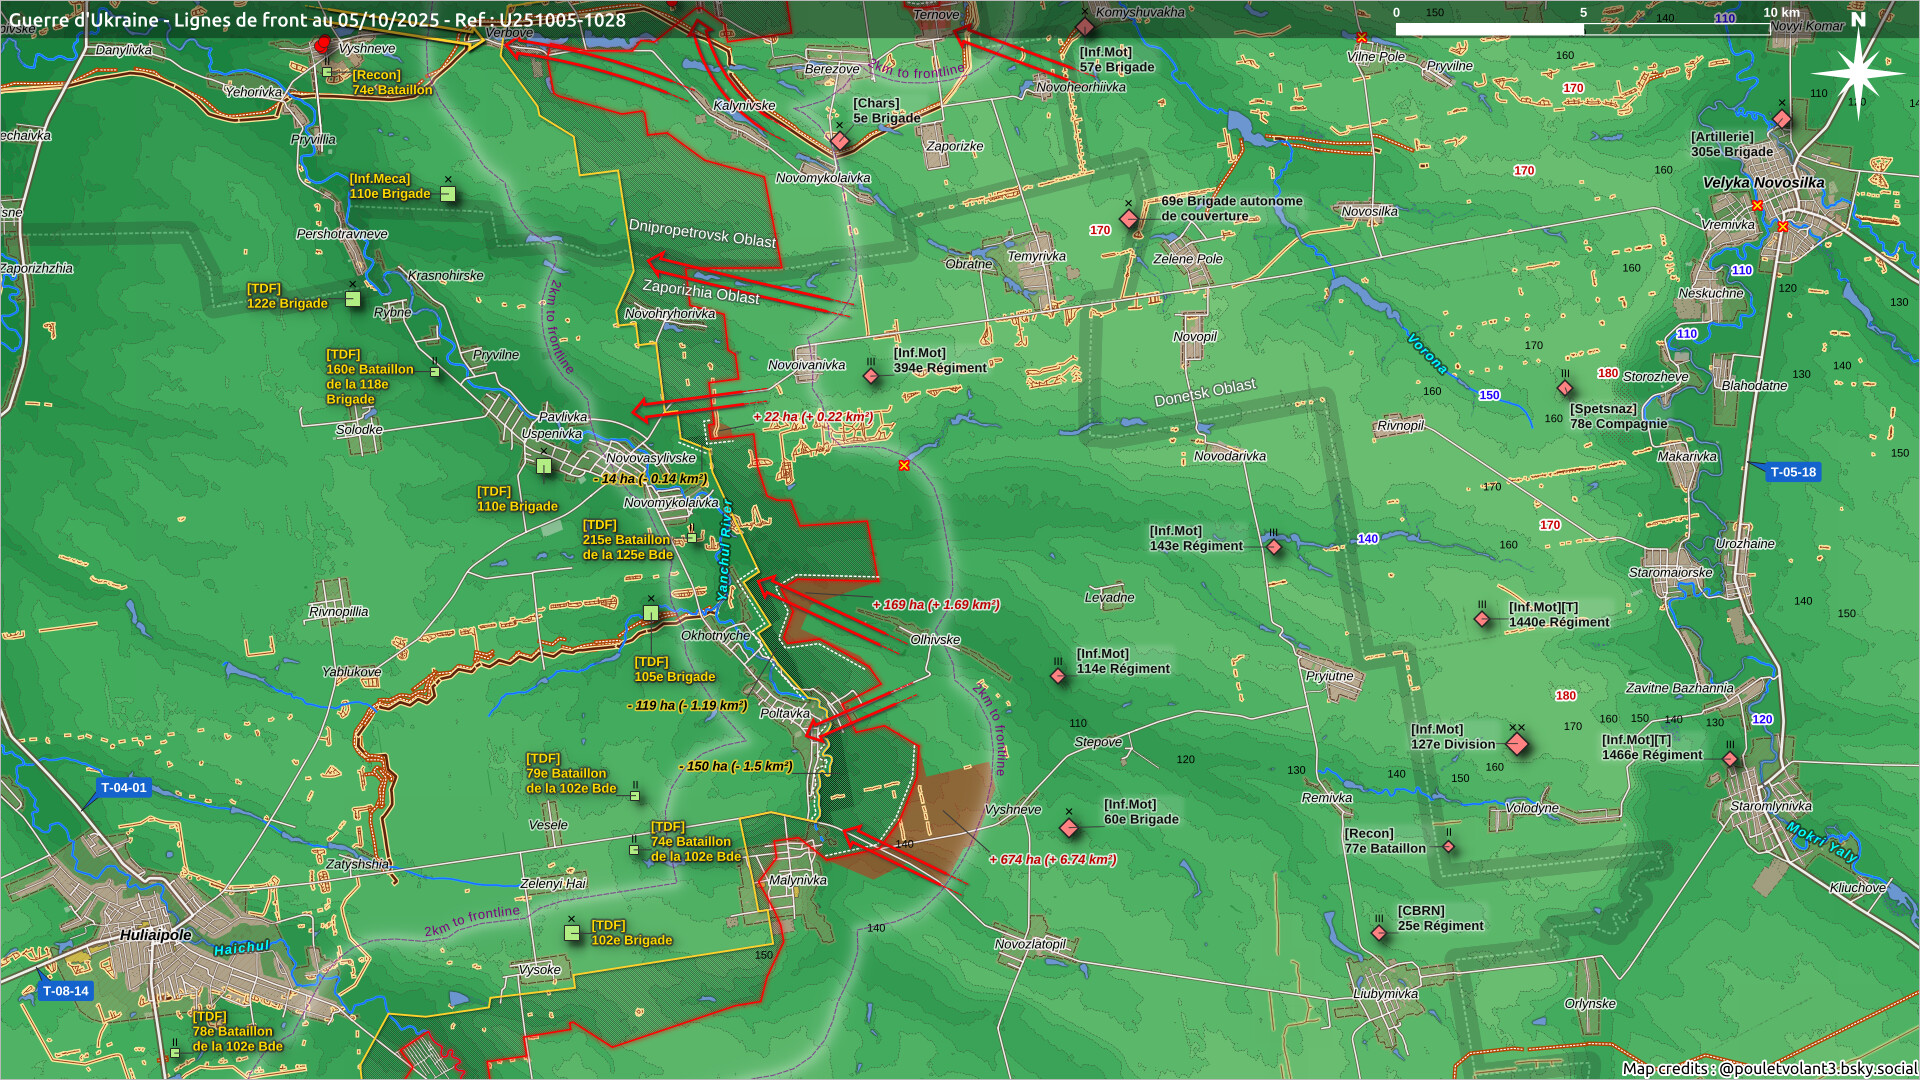Click the north compass star icon
The image size is (1920, 1080).
(1857, 72)
